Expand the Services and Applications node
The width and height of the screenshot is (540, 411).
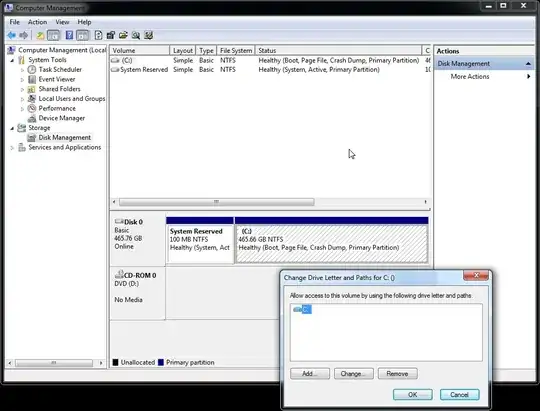pos(12,148)
